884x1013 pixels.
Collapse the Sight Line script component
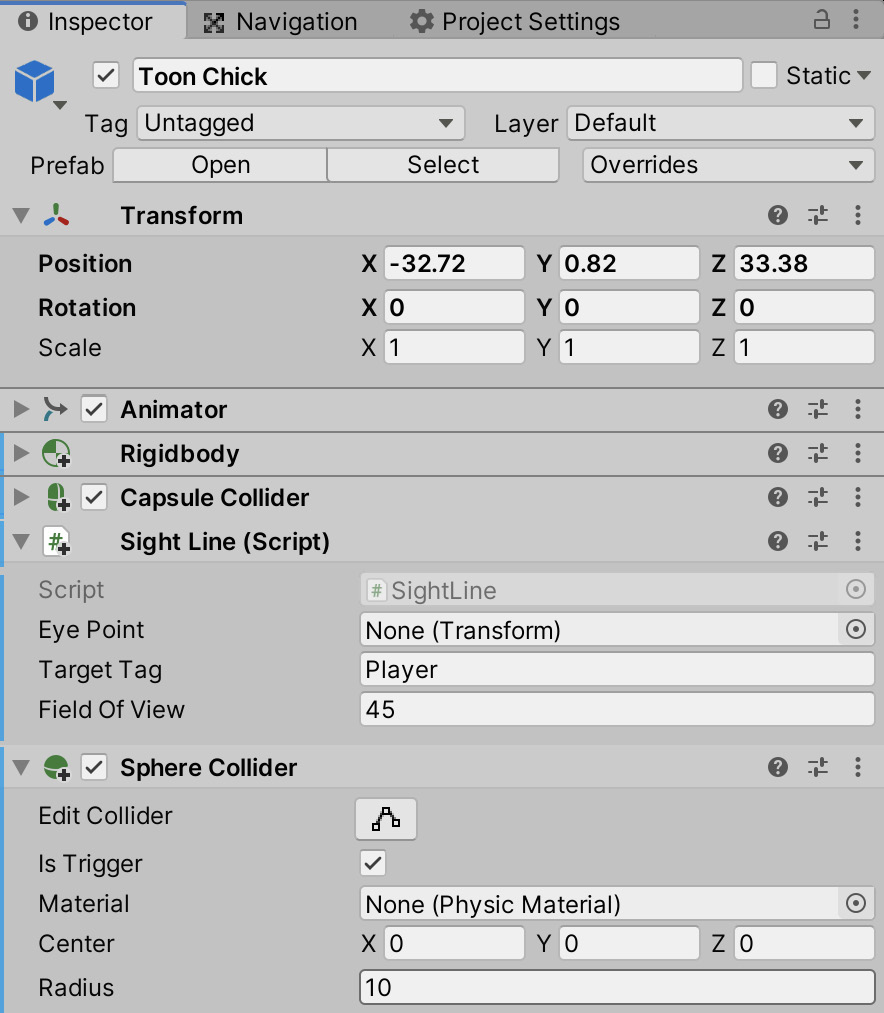click(x=20, y=541)
